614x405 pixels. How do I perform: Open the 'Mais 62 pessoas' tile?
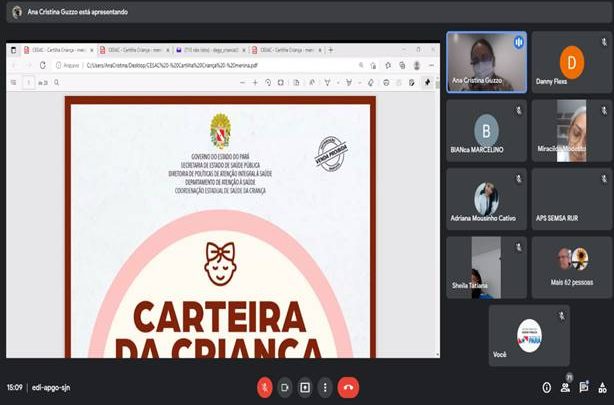(x=571, y=268)
